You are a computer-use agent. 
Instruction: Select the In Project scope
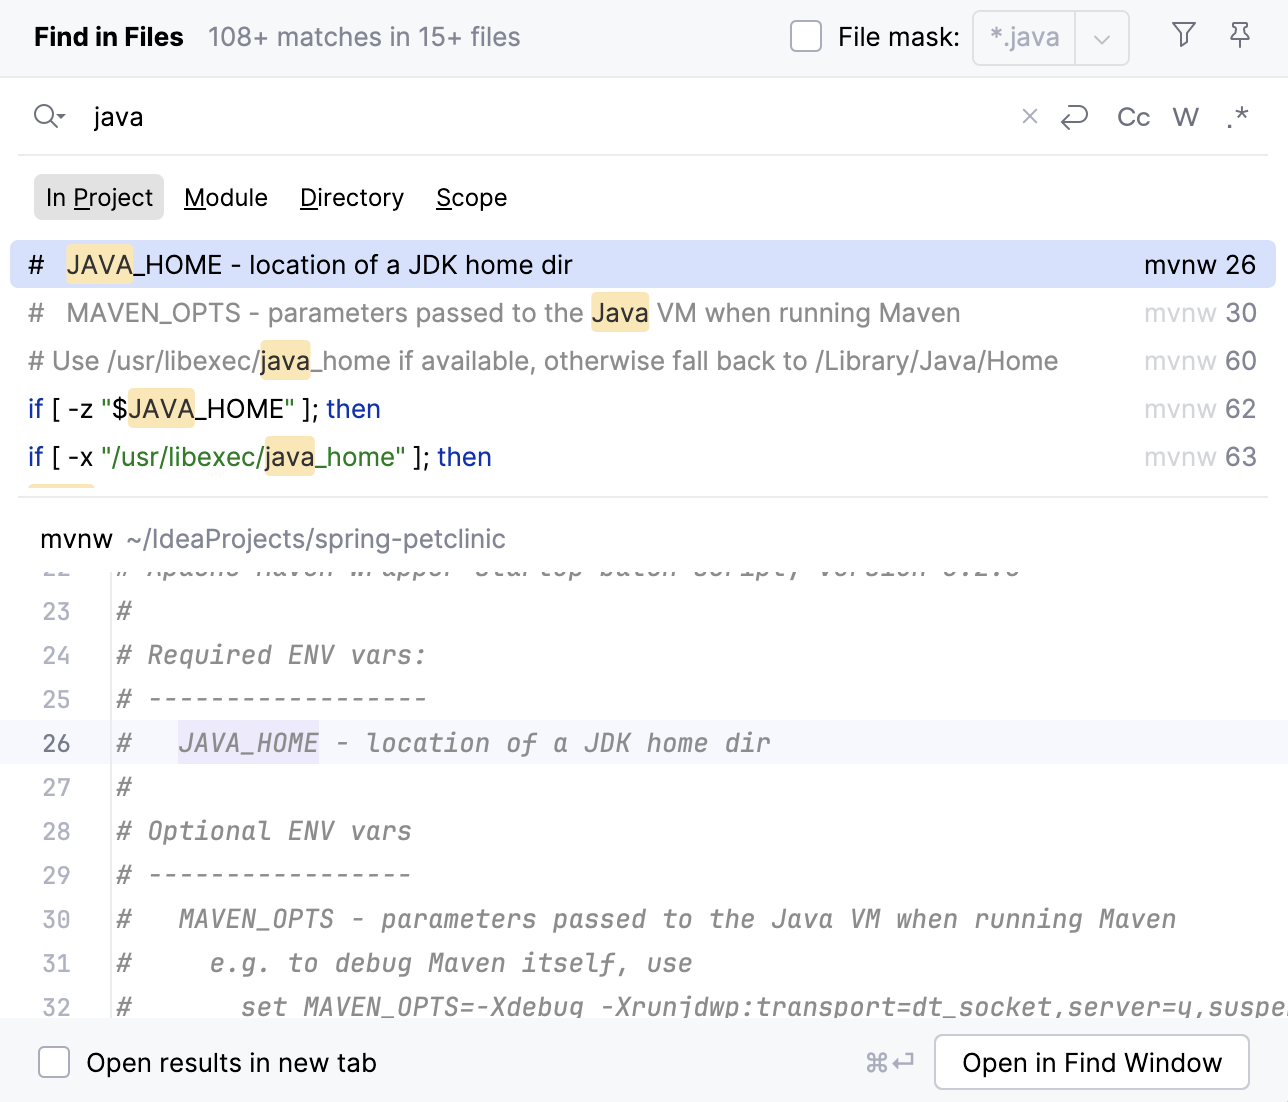point(98,197)
